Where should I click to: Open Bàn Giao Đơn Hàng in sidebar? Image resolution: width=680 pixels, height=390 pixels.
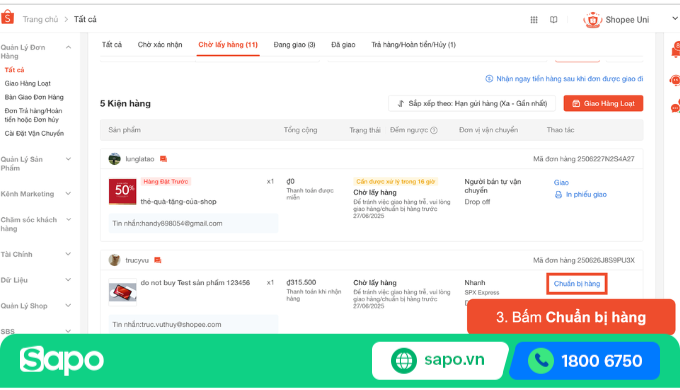pyautogui.click(x=34, y=97)
